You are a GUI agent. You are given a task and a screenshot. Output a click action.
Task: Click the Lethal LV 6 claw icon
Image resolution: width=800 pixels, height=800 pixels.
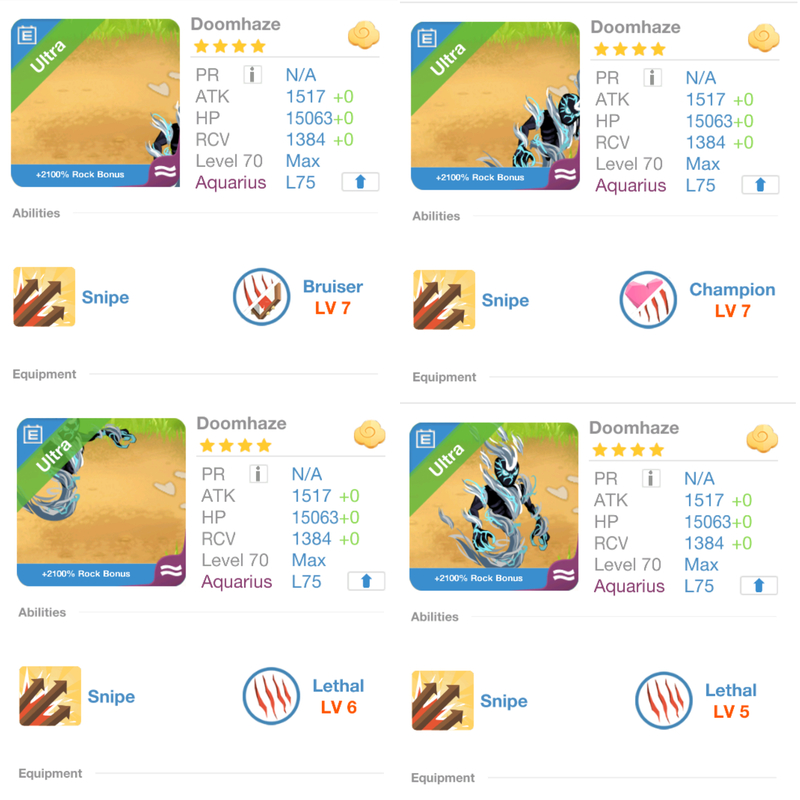click(271, 696)
